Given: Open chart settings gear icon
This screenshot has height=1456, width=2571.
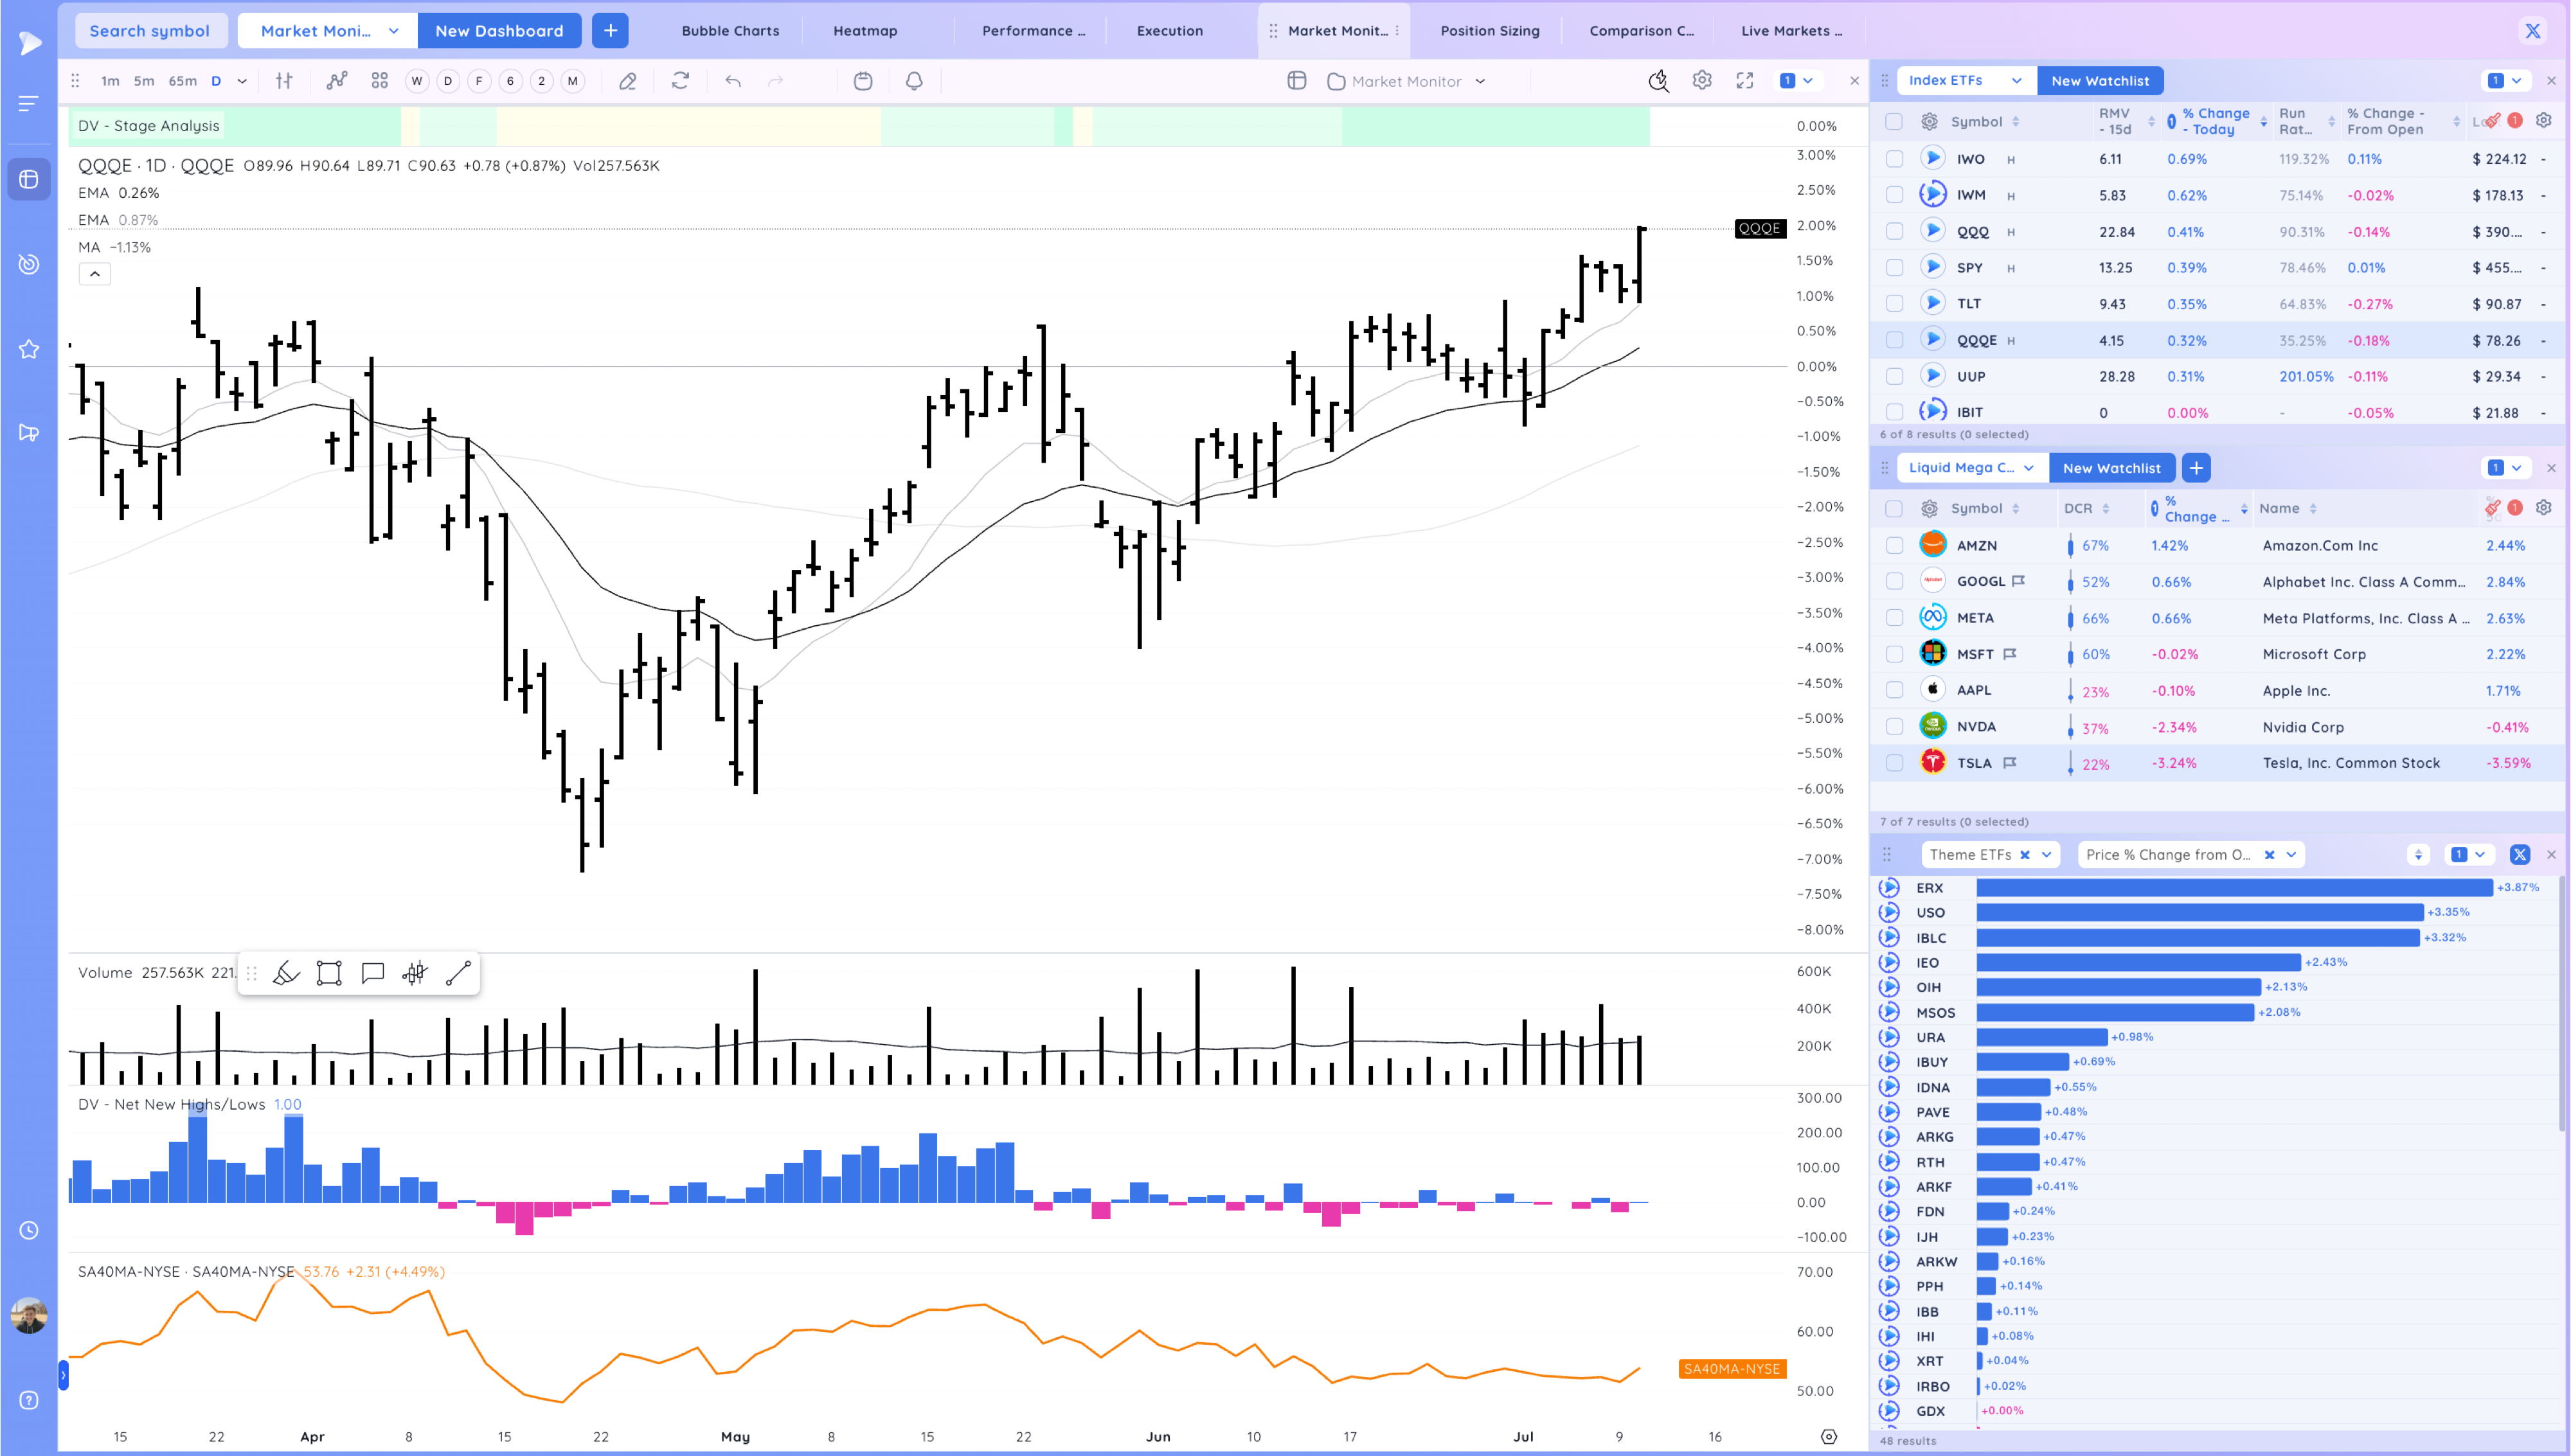Looking at the screenshot, I should point(1702,81).
